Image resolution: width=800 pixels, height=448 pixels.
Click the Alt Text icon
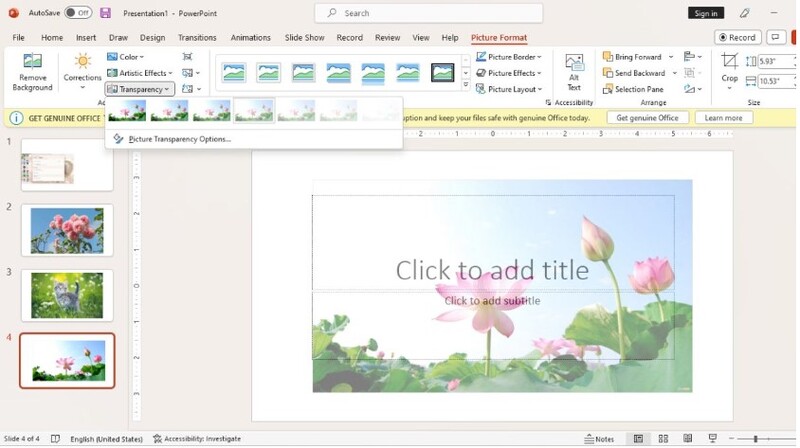[574, 62]
